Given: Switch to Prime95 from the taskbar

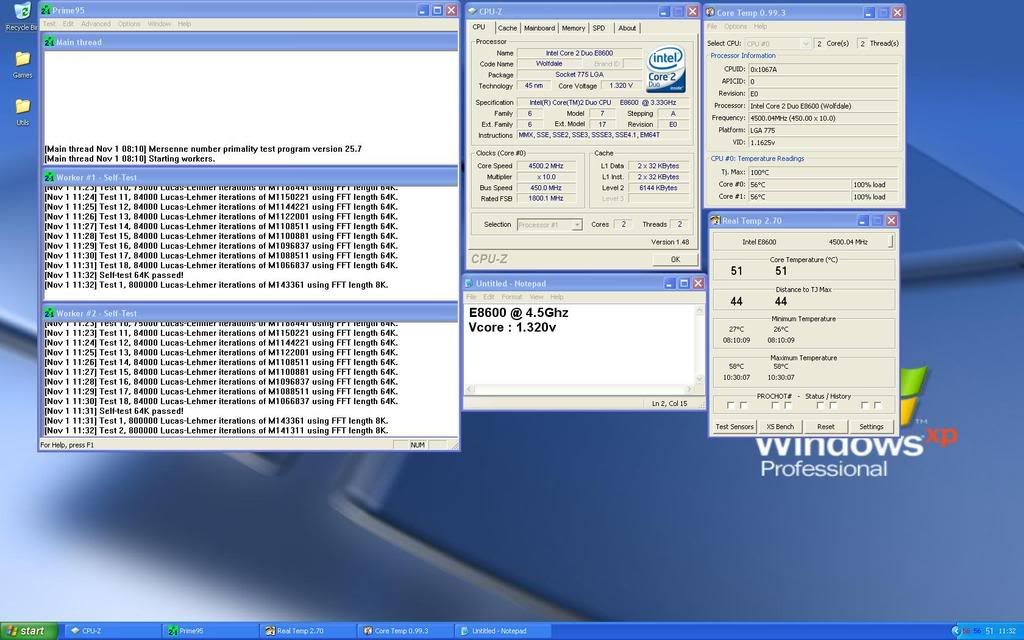Looking at the screenshot, I should [x=210, y=631].
